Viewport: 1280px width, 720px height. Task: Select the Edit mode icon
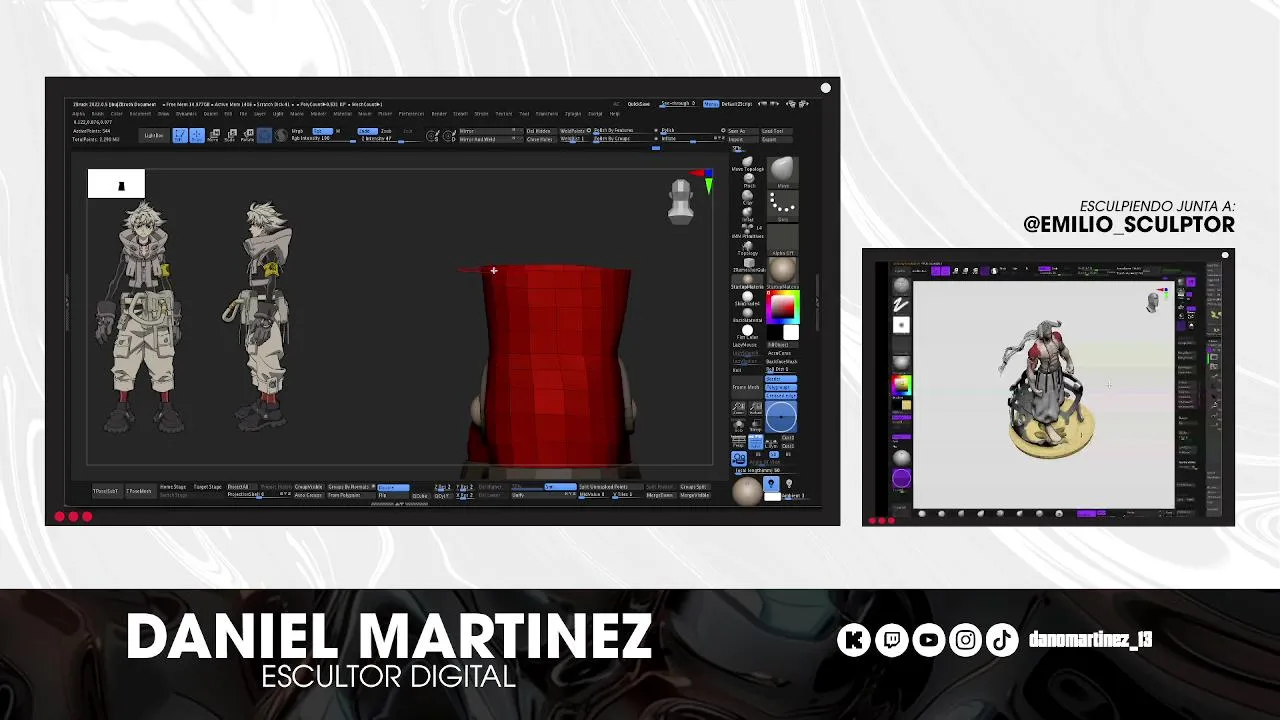tap(180, 135)
